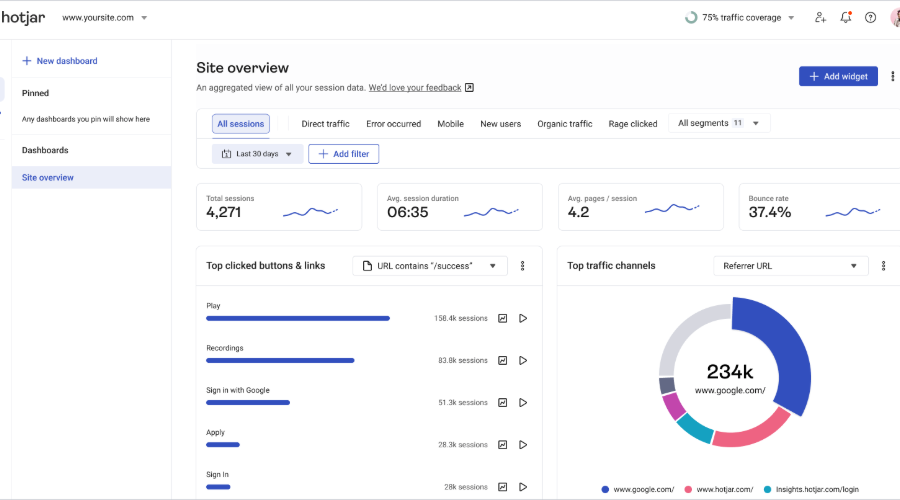
Task: Select the All sessions segment
Action: coord(241,124)
